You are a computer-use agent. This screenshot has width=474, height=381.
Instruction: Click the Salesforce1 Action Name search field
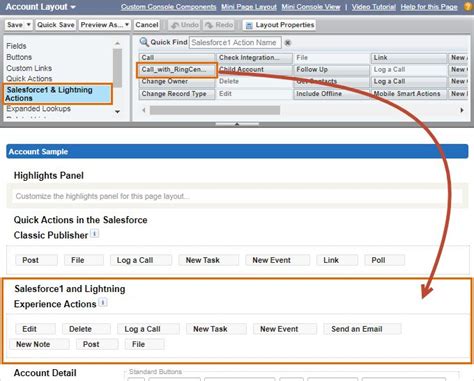pyautogui.click(x=235, y=43)
